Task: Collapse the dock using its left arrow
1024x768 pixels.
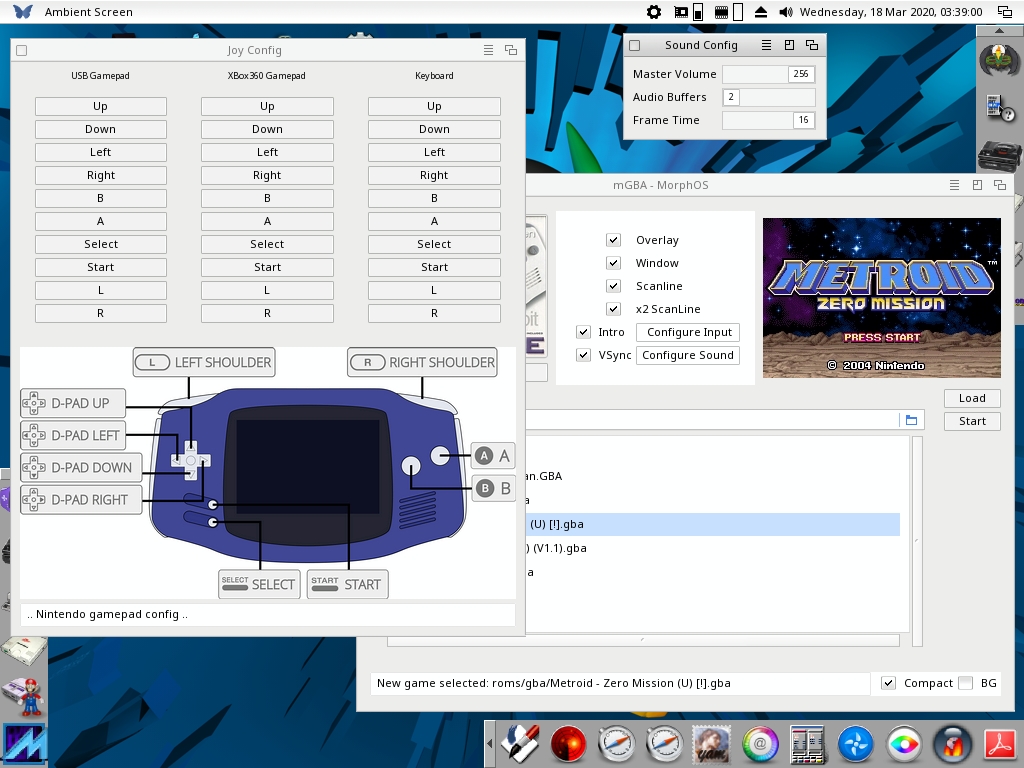Action: pos(490,744)
